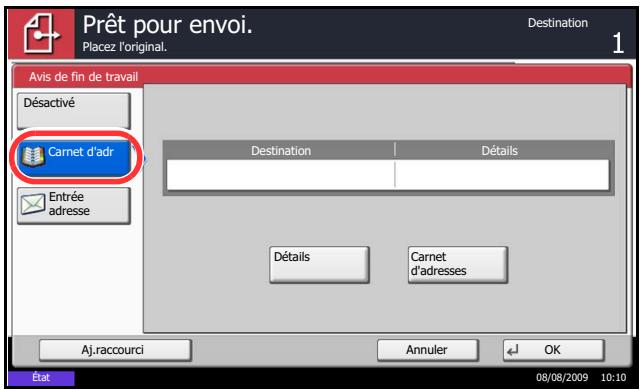Click the Avis de fin de travail title

pos(83,77)
